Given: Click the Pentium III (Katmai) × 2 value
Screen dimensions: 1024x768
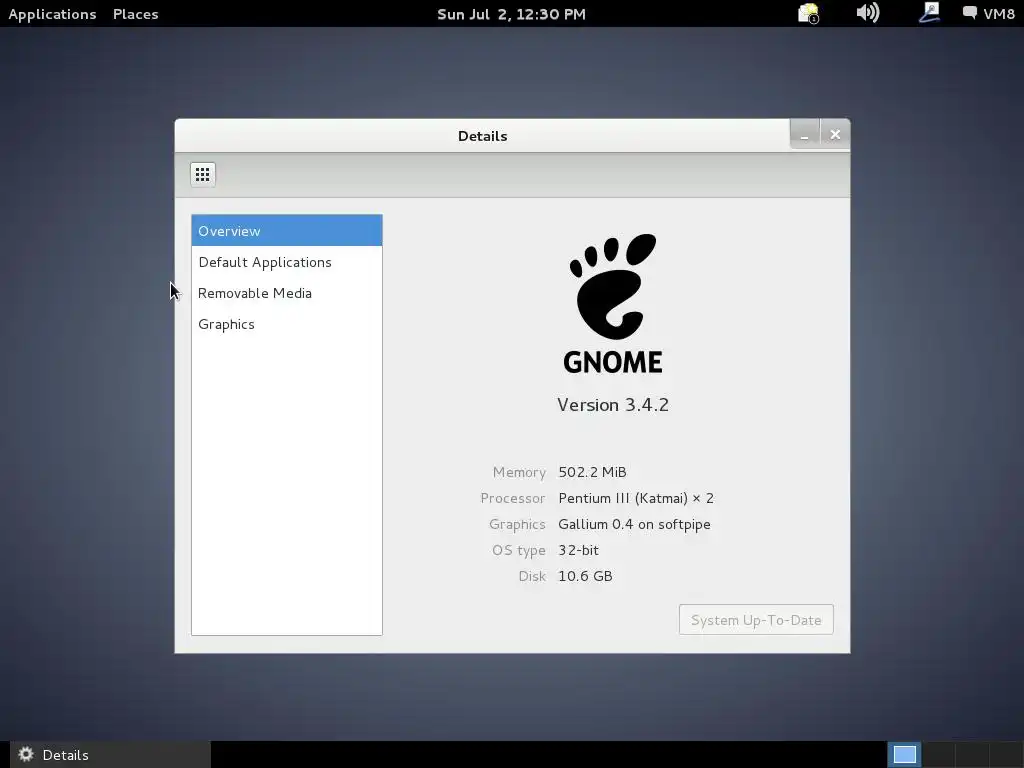Looking at the screenshot, I should [x=636, y=498].
